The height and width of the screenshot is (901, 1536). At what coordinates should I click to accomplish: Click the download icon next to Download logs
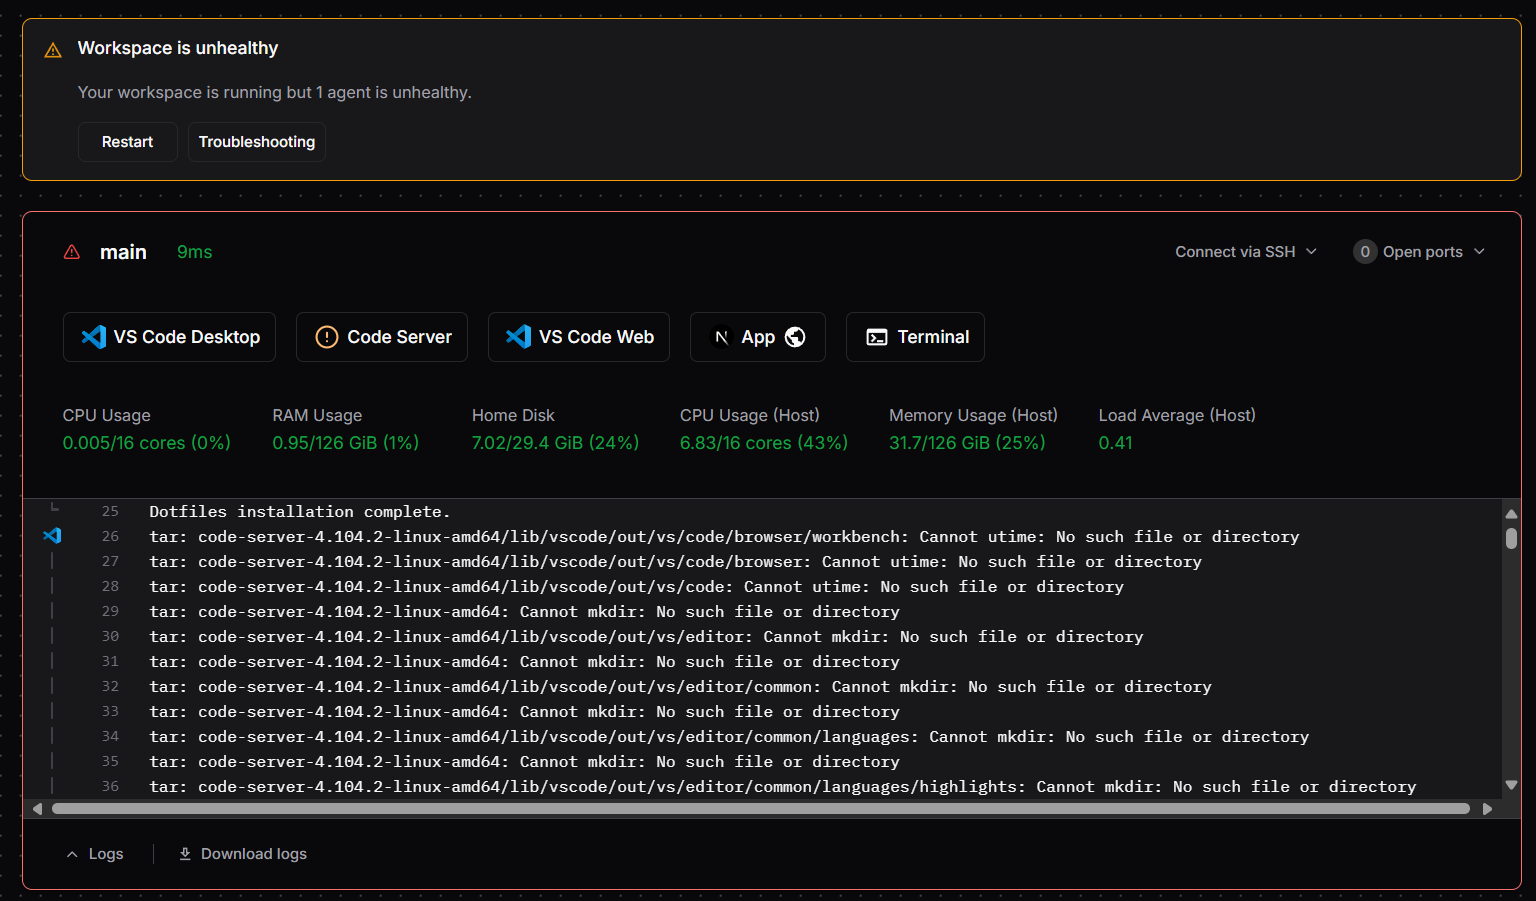[x=185, y=854]
